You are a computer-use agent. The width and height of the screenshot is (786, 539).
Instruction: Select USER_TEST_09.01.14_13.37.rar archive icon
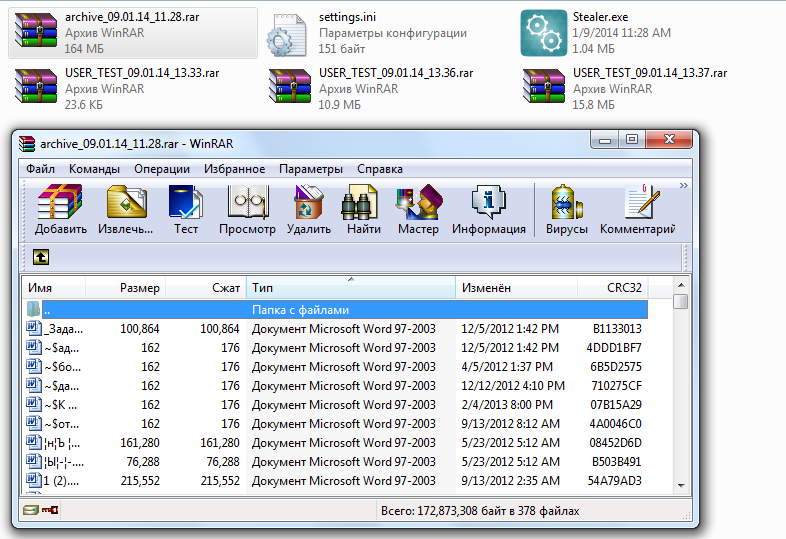tap(544, 86)
